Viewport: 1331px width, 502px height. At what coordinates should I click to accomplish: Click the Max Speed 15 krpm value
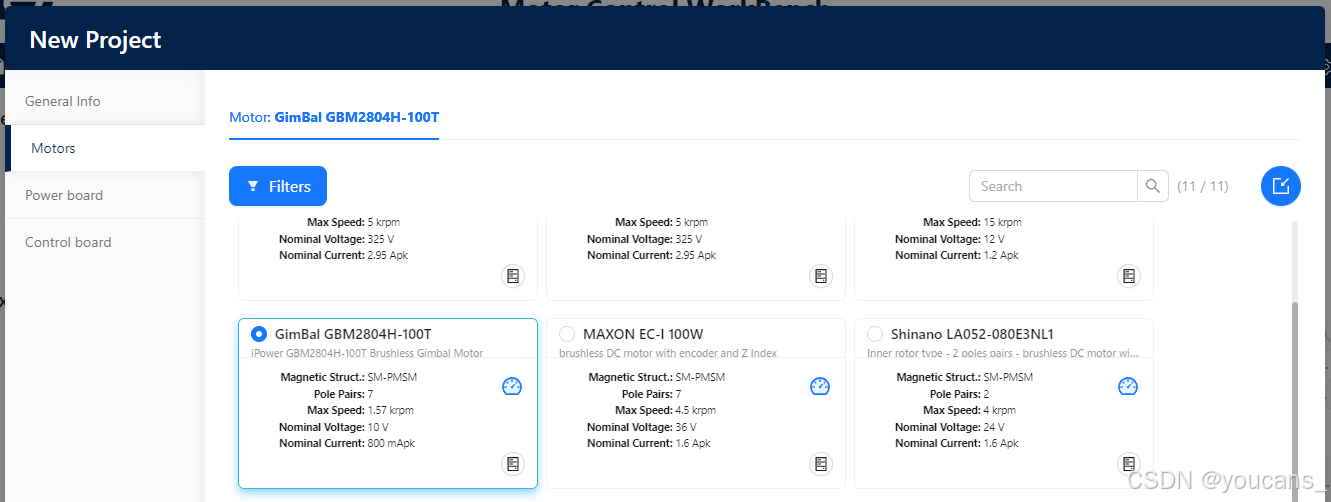click(1003, 222)
